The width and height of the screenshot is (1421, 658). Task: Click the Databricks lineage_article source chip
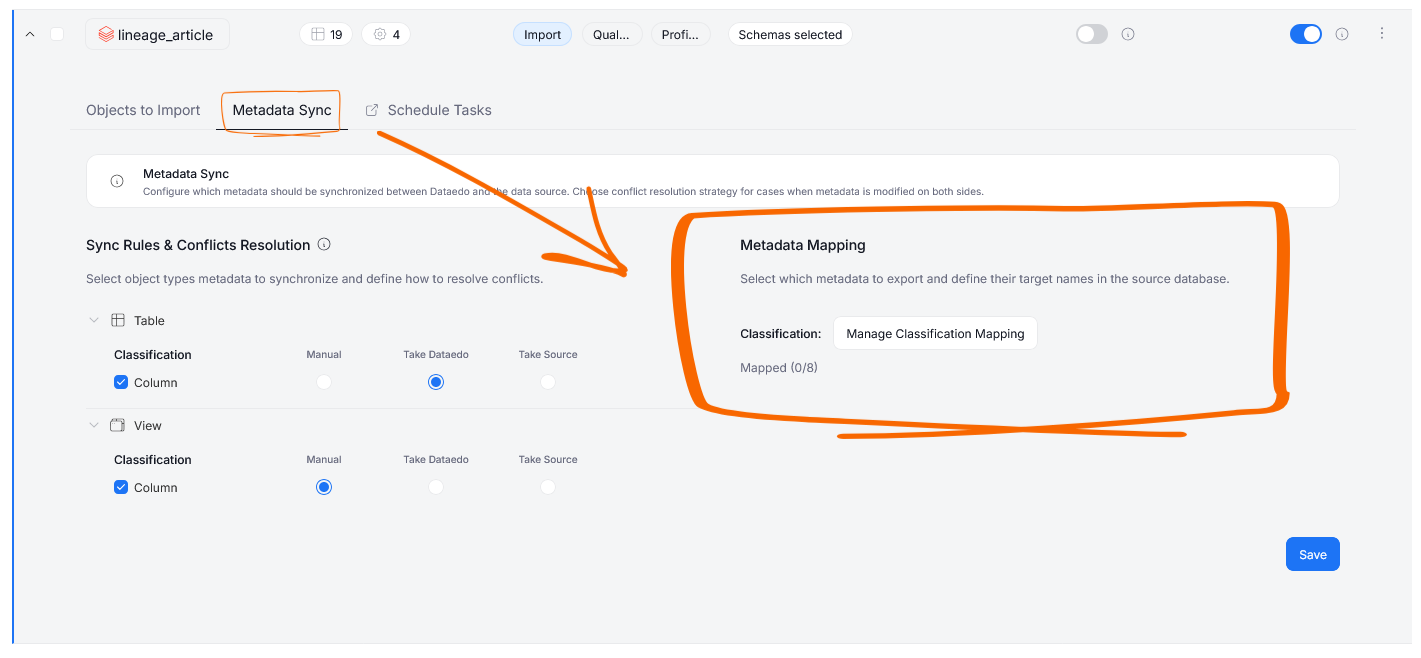pos(157,34)
